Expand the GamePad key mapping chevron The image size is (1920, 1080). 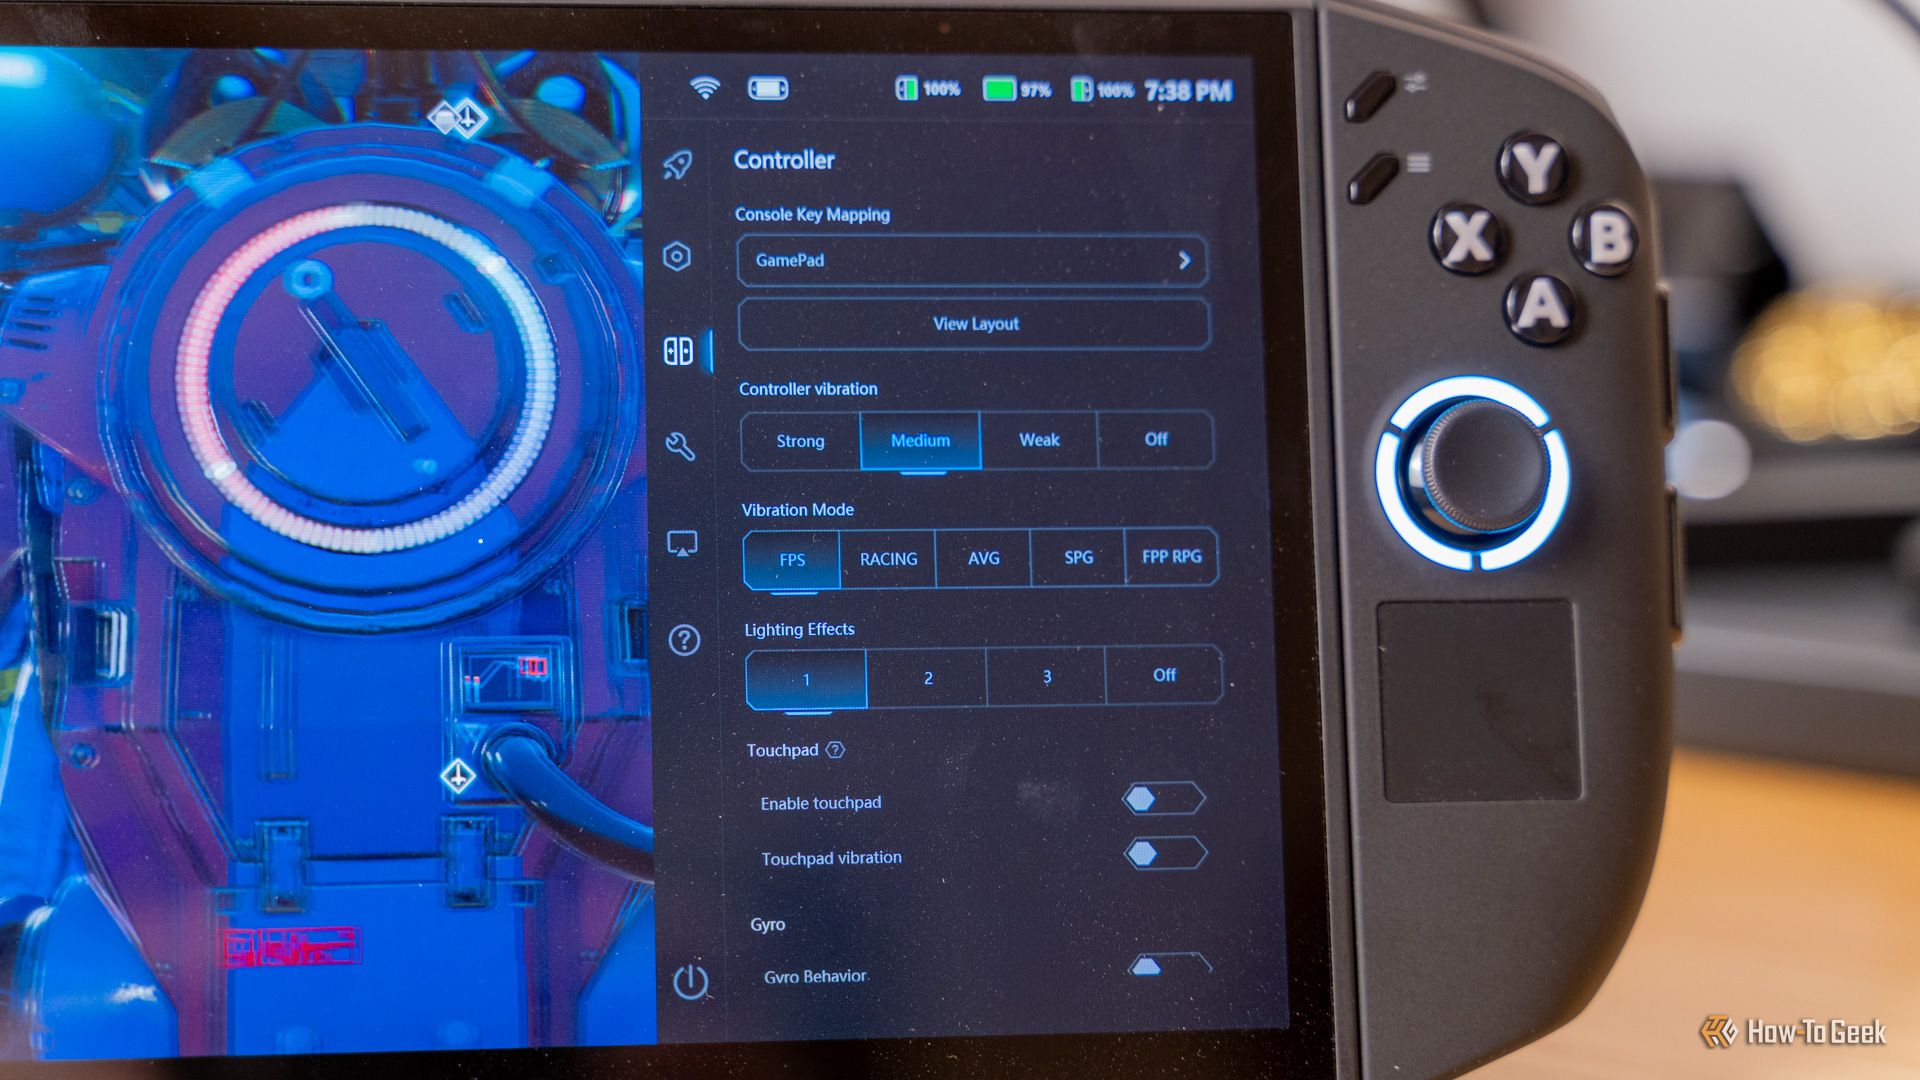(1185, 260)
